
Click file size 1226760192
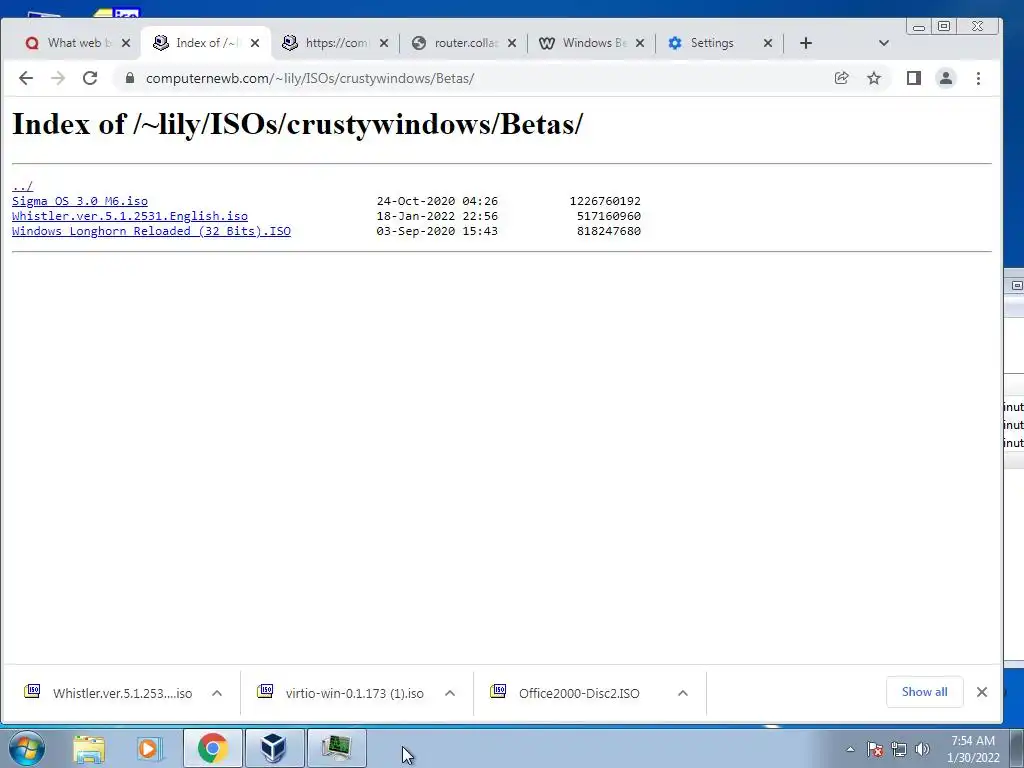point(605,201)
